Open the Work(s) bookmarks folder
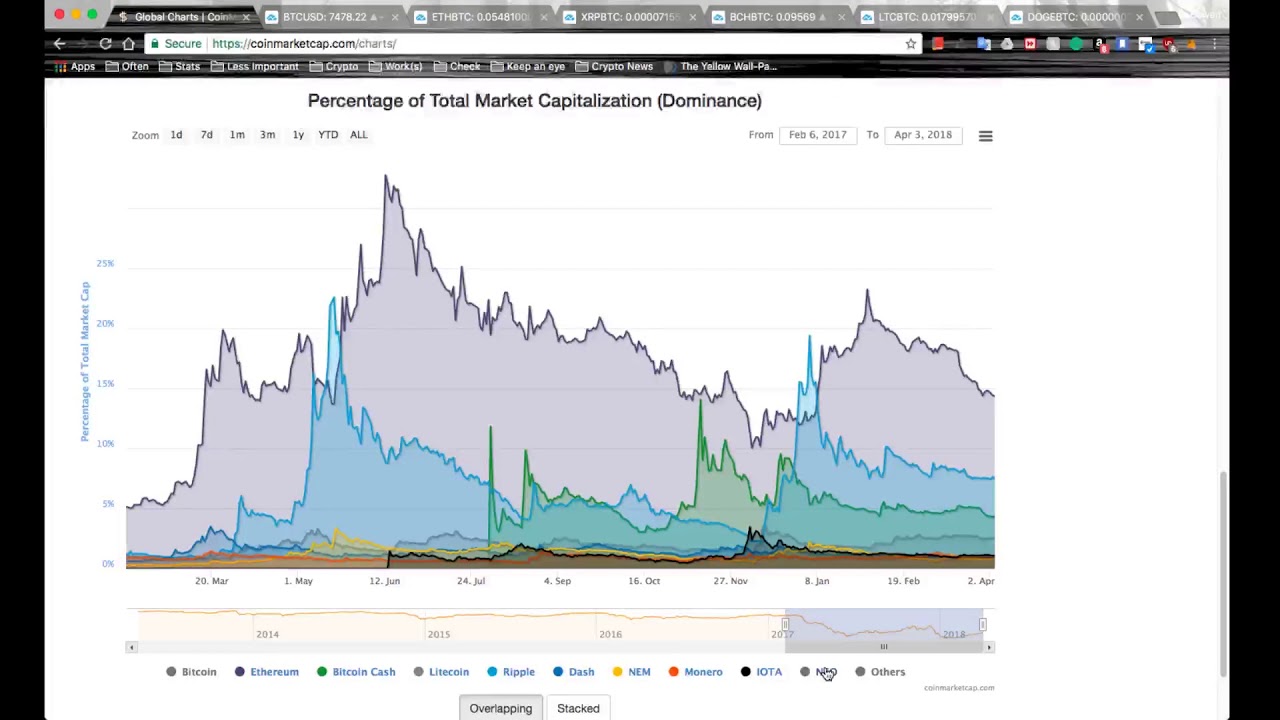Image resolution: width=1280 pixels, height=720 pixels. [395, 66]
